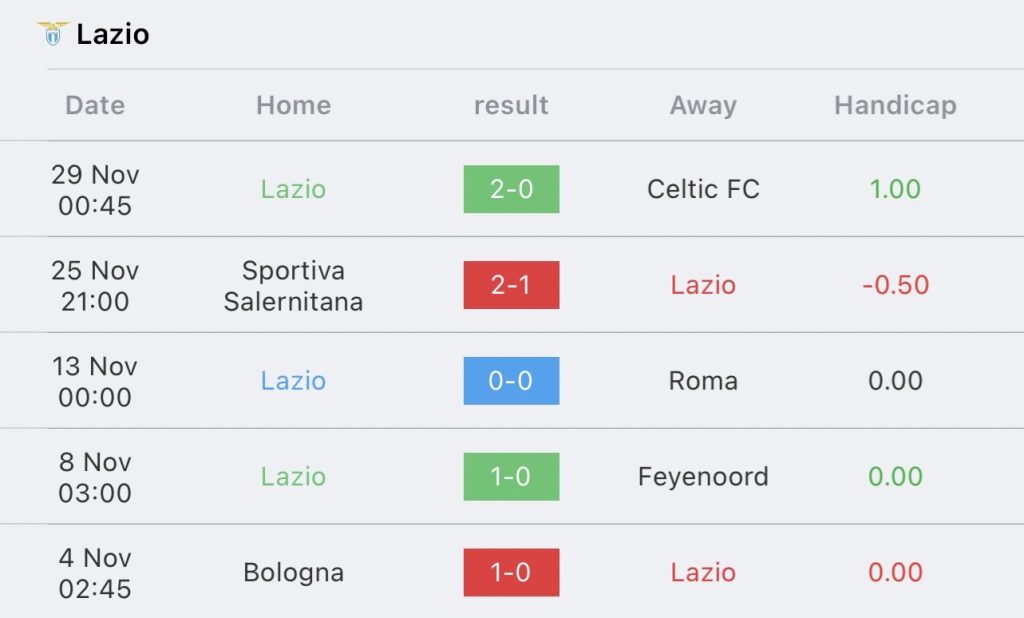This screenshot has width=1024, height=618.
Task: Open the red 2-1 score badge
Action: (x=511, y=285)
